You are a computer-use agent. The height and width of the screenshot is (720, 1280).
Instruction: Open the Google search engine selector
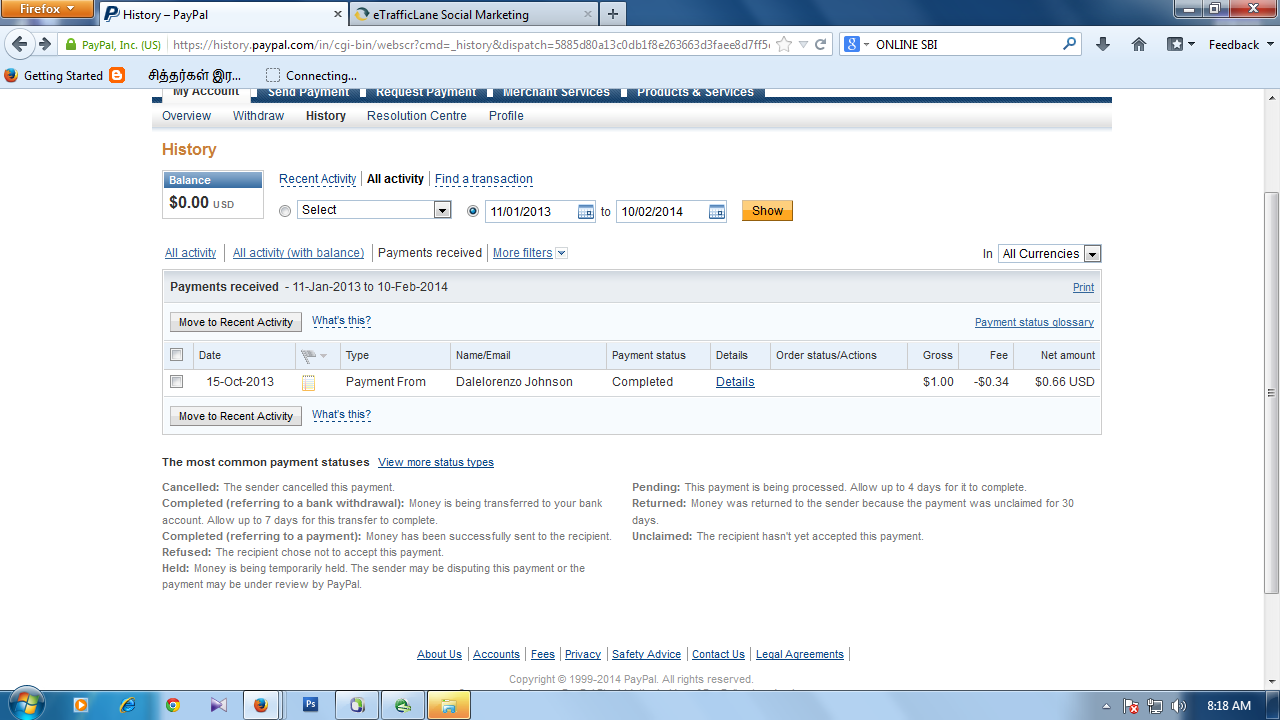858,44
